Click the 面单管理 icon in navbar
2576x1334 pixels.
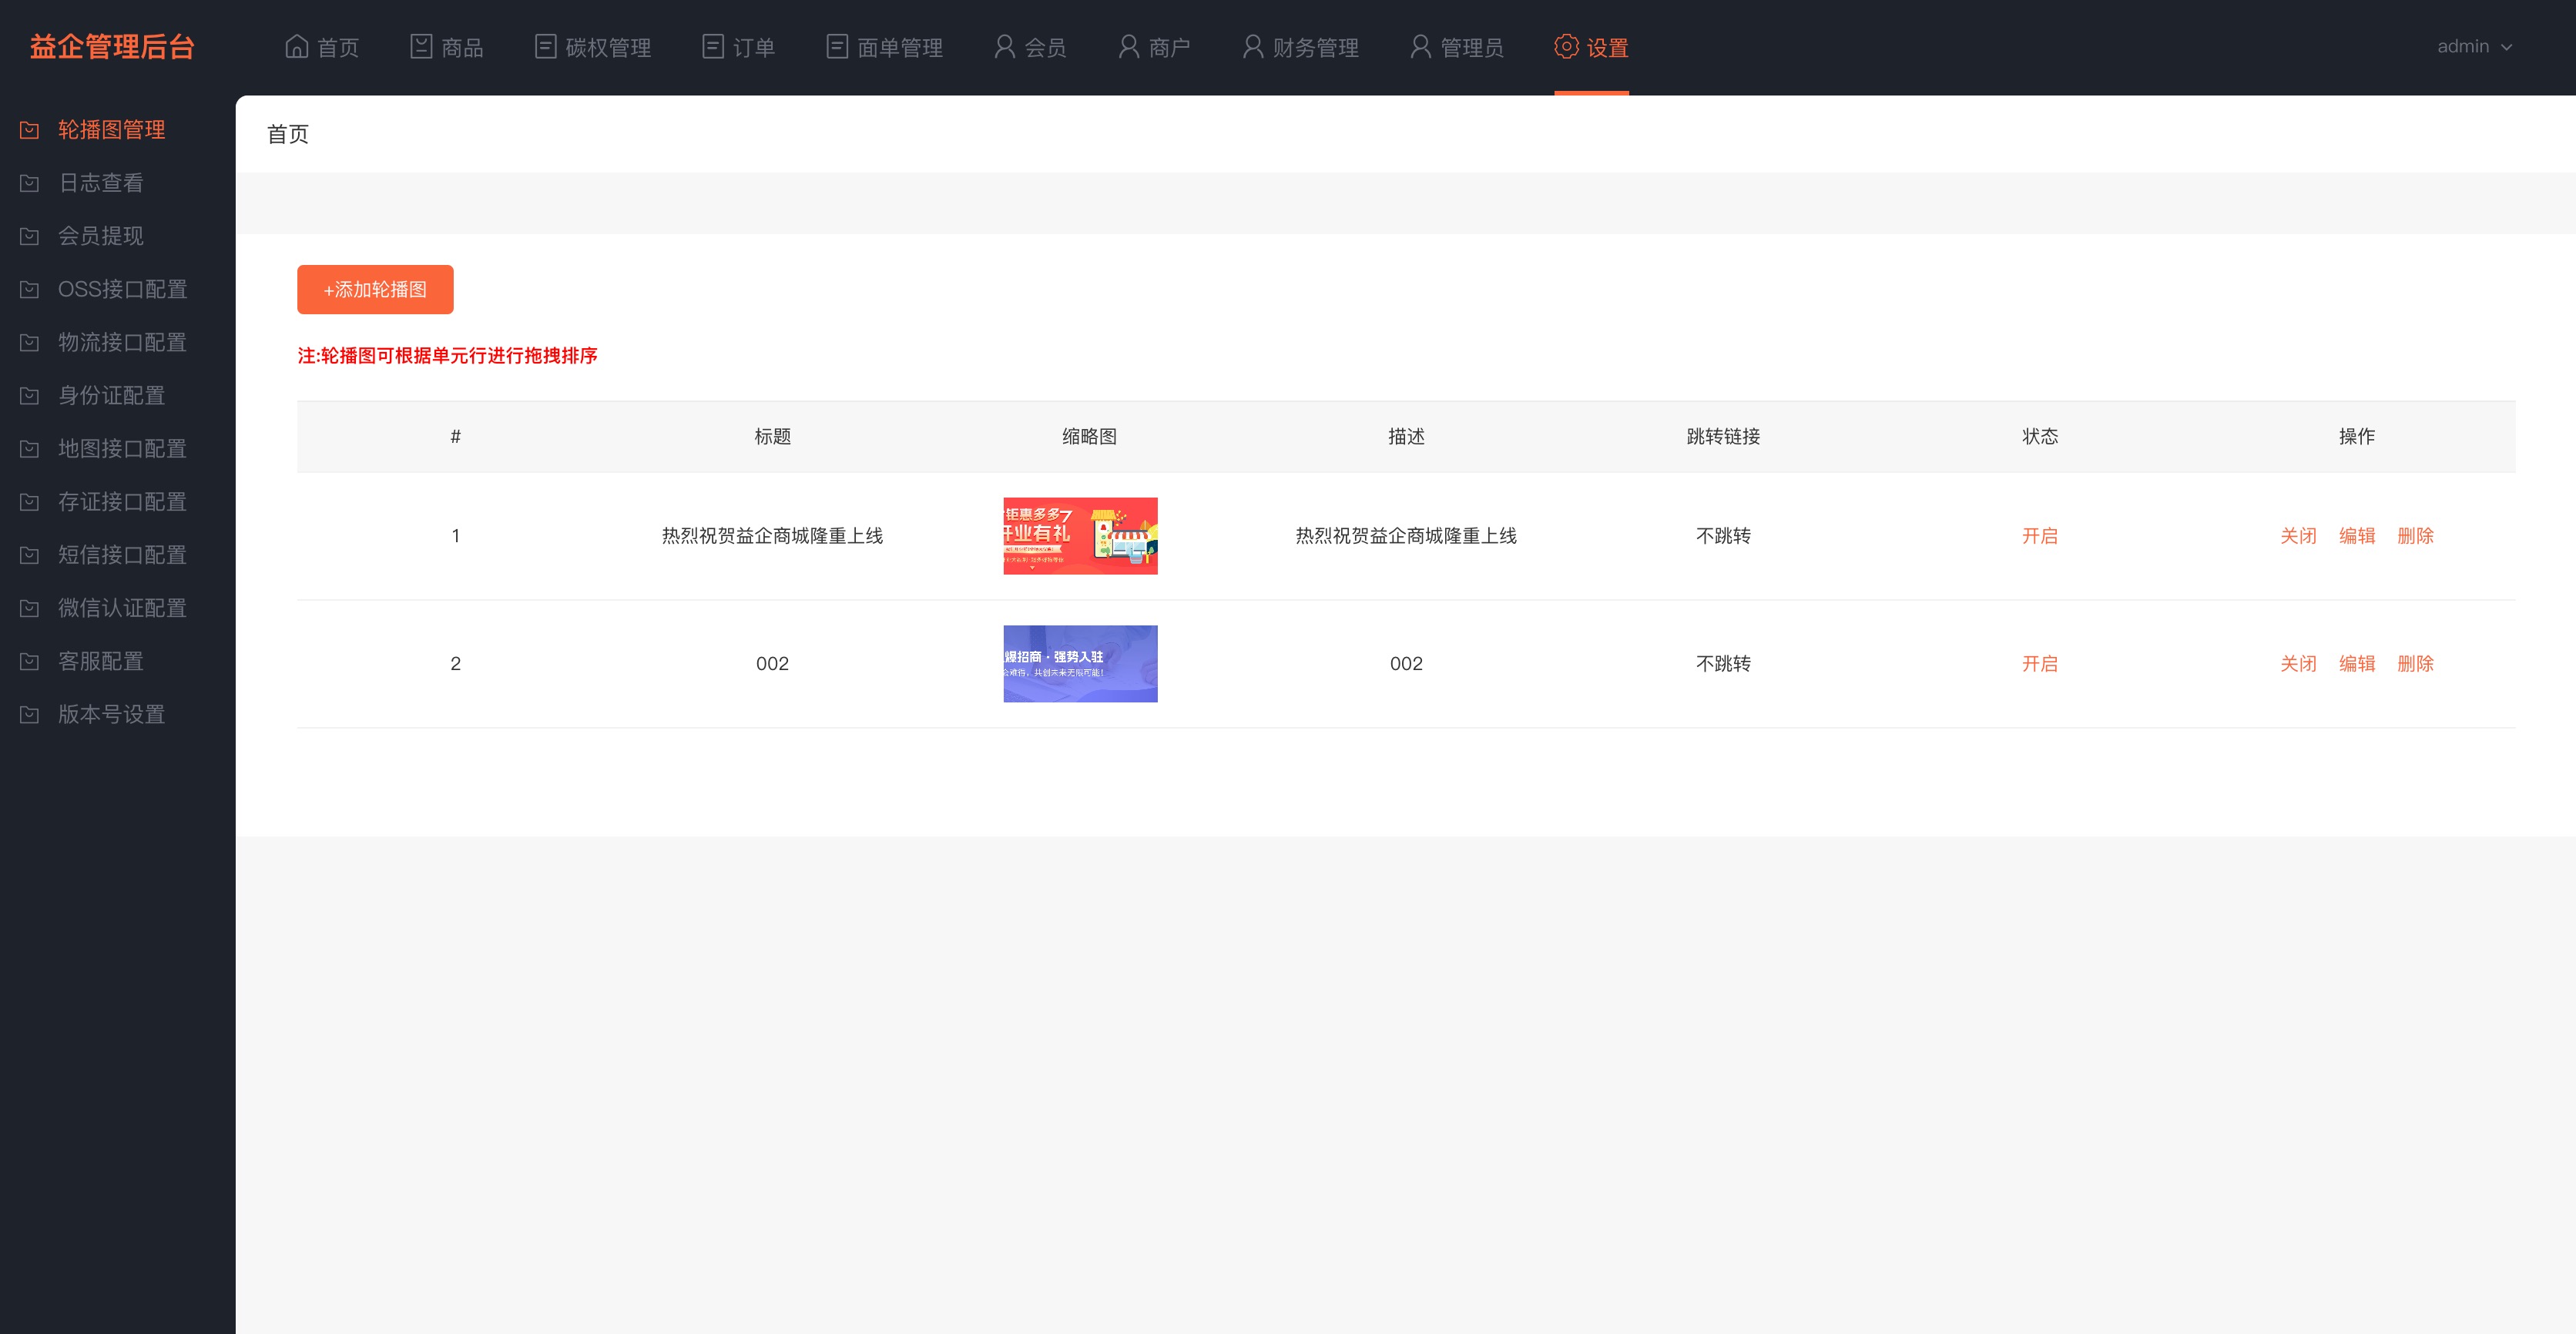point(837,47)
